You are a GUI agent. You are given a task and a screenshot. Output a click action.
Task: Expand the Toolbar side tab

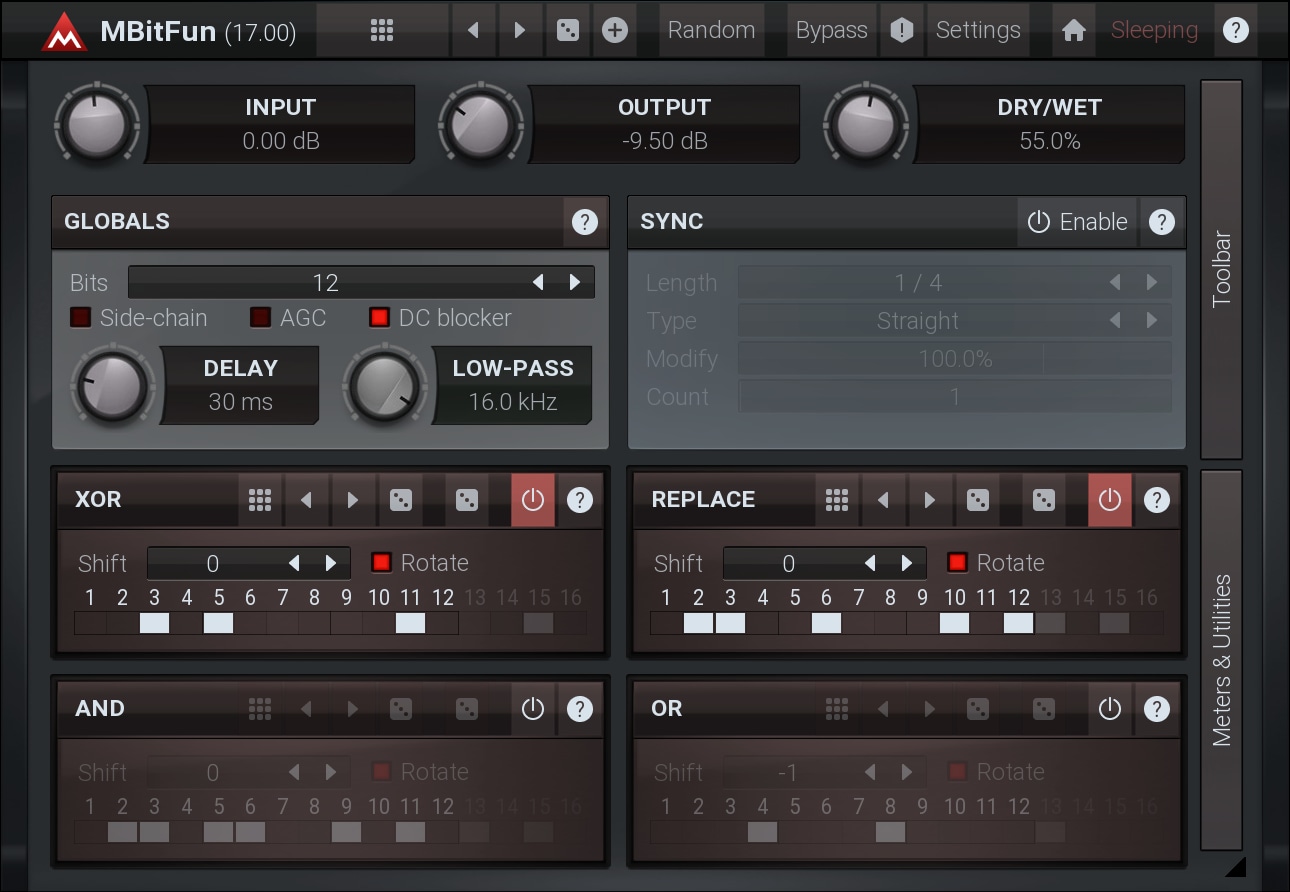[x=1221, y=268]
